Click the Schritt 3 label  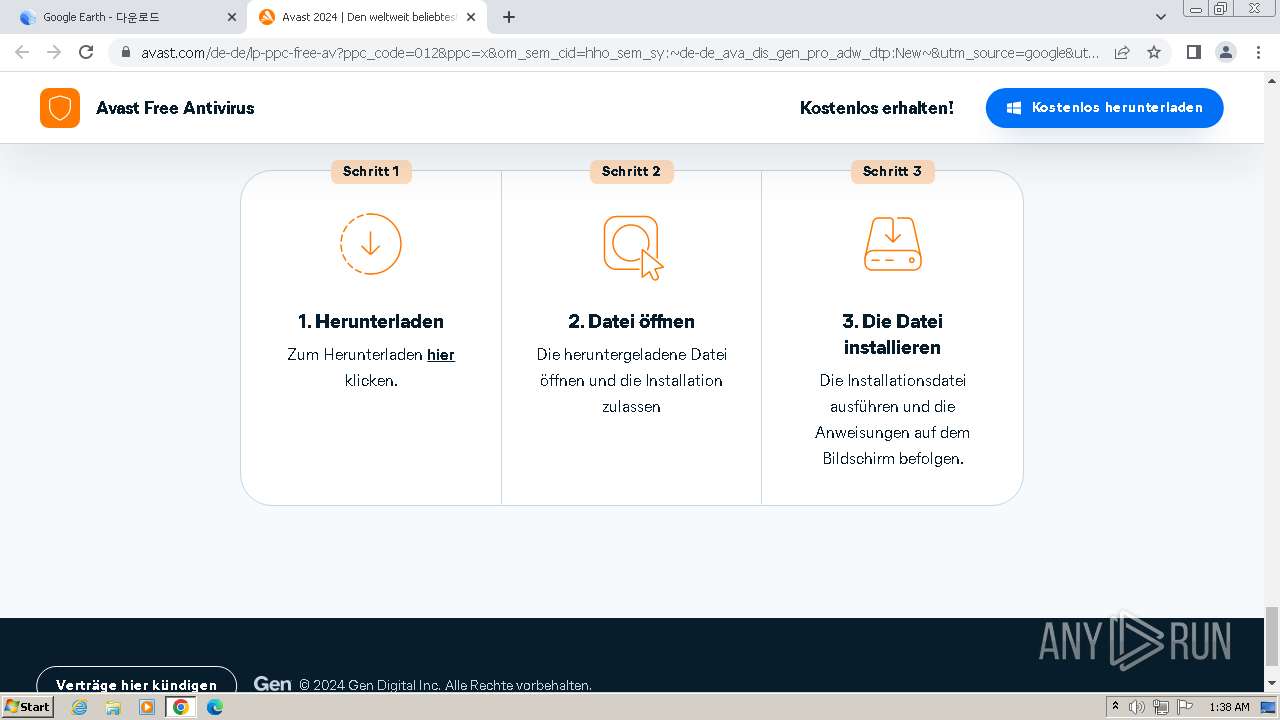pos(892,171)
